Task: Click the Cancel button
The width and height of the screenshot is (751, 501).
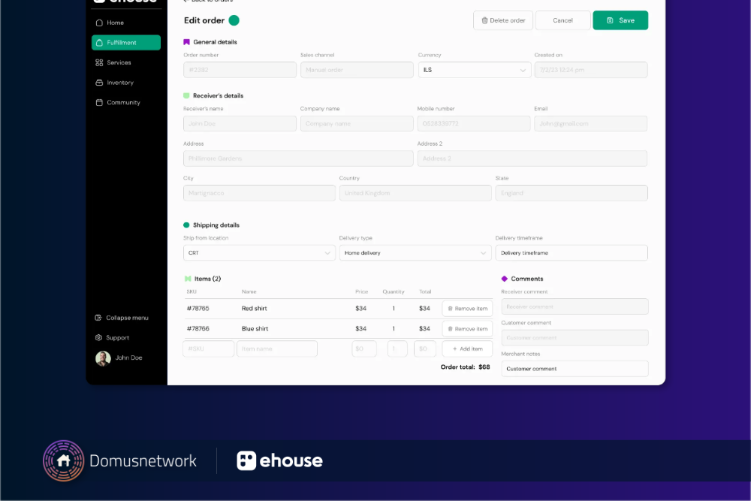Action: click(562, 20)
